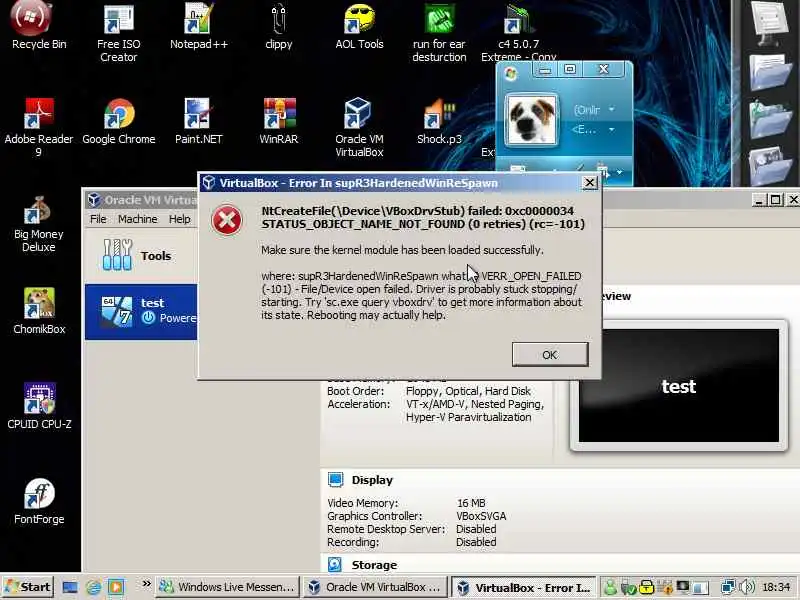Click the document stack icon in sidebar dock
This screenshot has height=600, width=800.
tap(770, 23)
